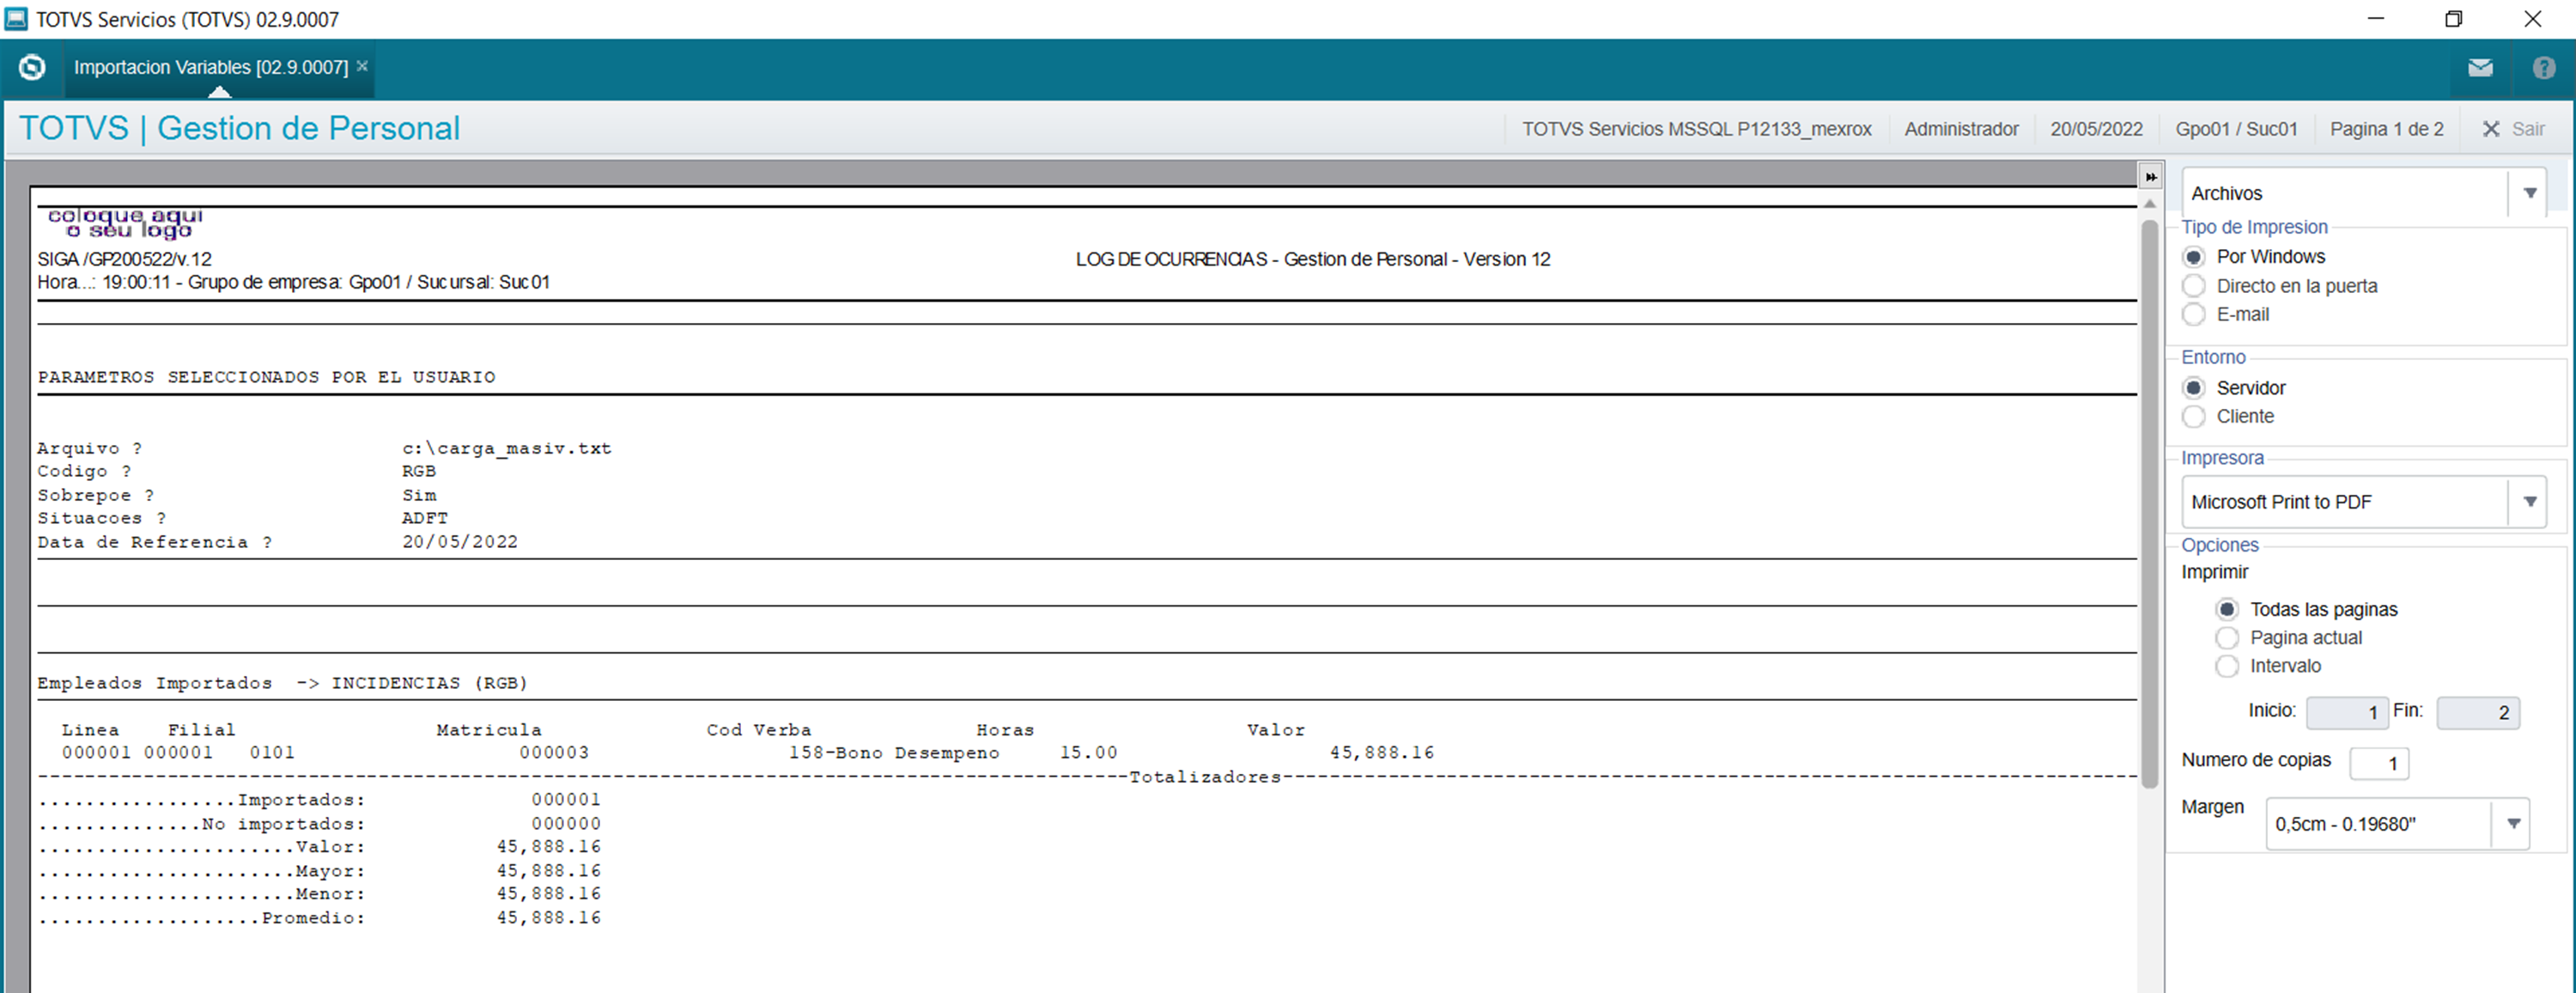Select E-mail print type
Image resolution: width=2576 pixels, height=993 pixels.
(2194, 314)
